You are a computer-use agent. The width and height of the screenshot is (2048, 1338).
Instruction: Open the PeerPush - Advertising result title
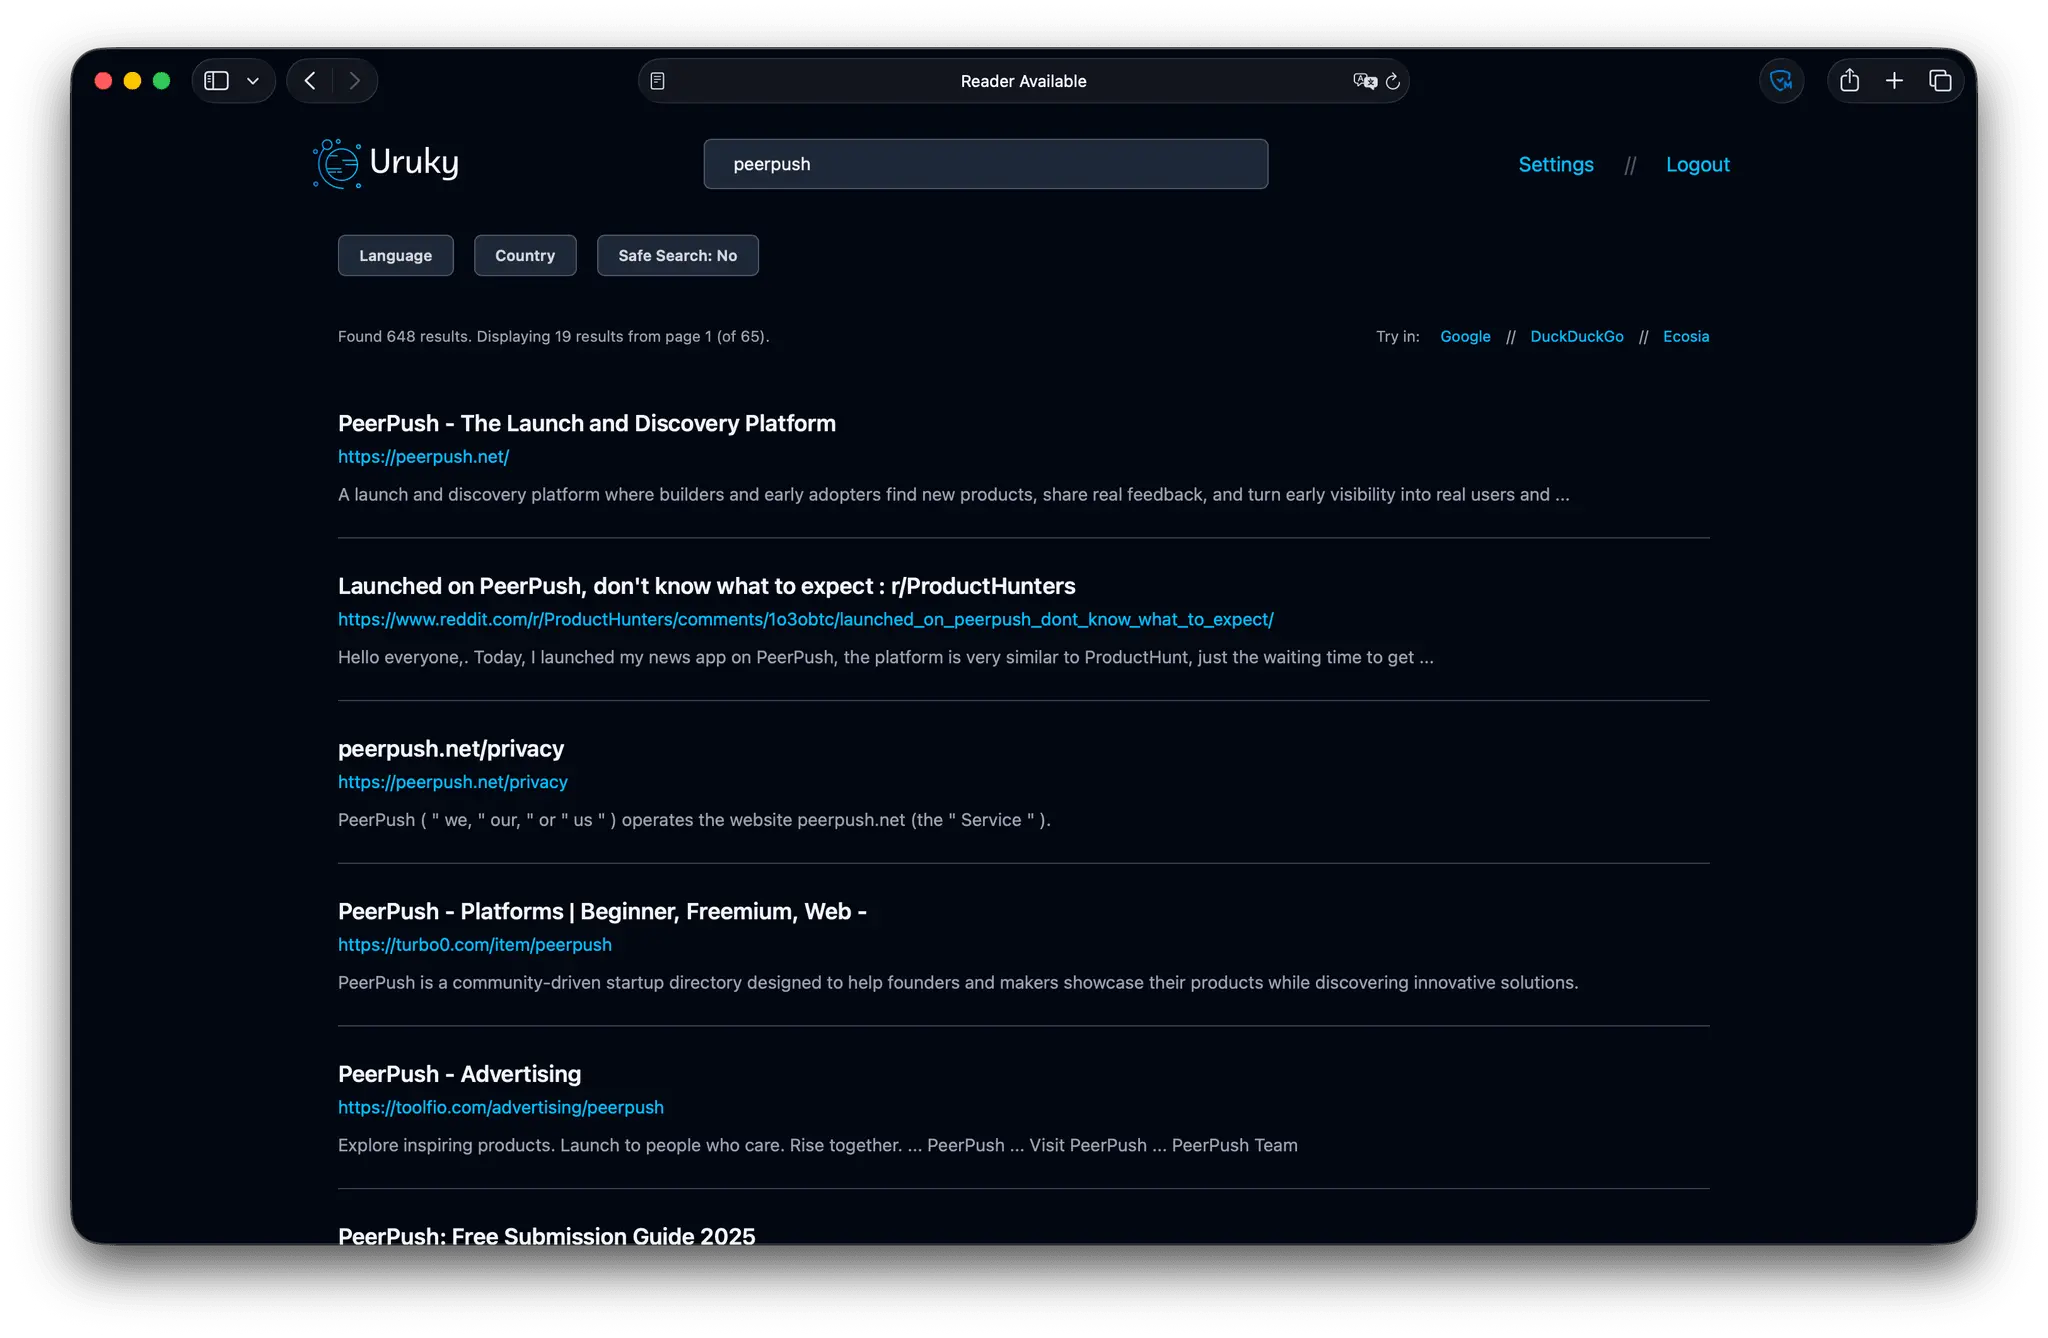coord(459,1074)
